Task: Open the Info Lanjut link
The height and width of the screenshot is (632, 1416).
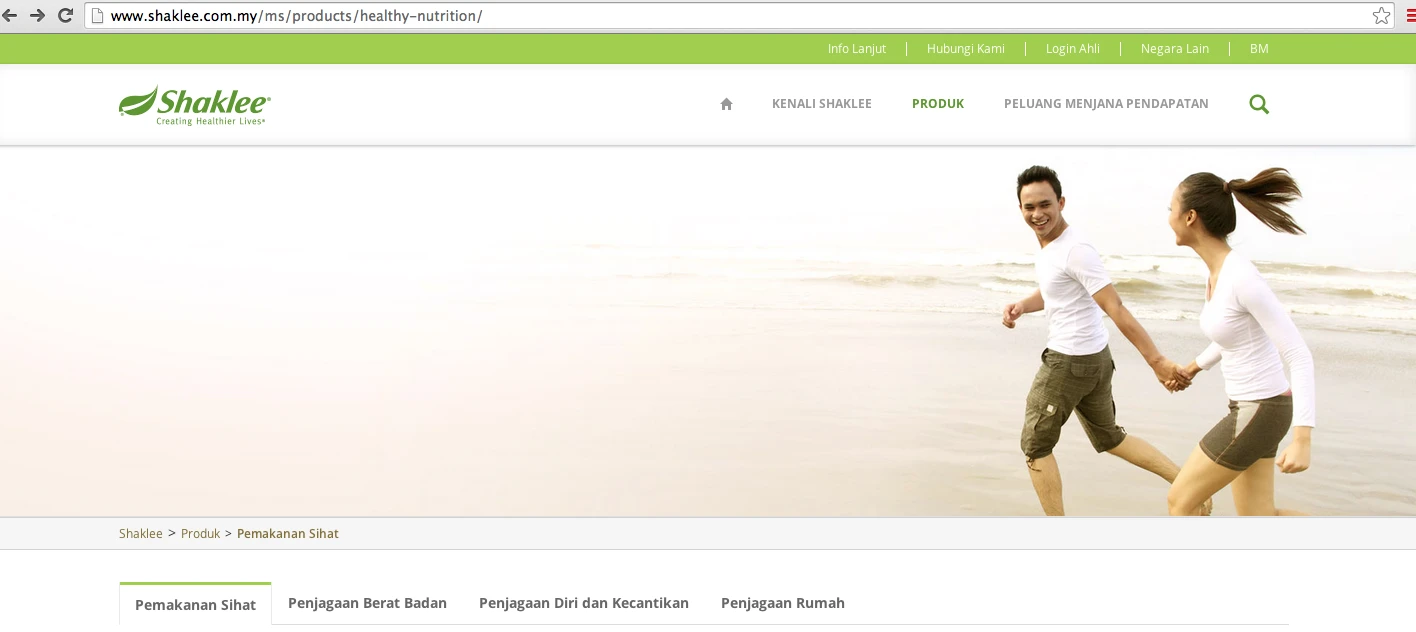Action: tap(857, 49)
